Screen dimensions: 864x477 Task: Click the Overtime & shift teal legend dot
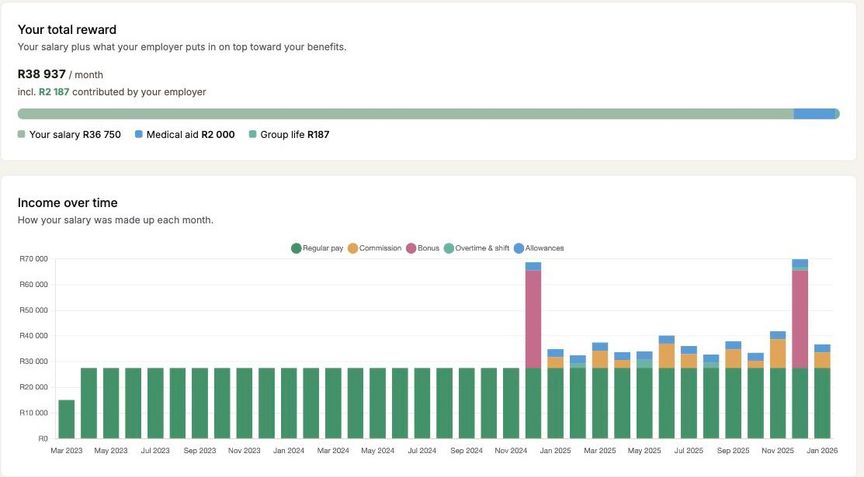tap(449, 248)
